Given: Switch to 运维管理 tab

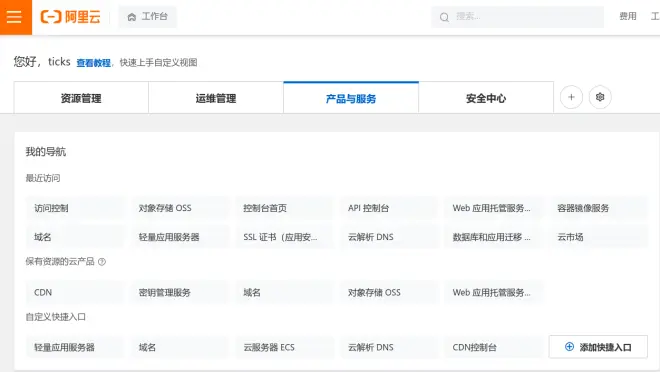Looking at the screenshot, I should click(x=216, y=98).
